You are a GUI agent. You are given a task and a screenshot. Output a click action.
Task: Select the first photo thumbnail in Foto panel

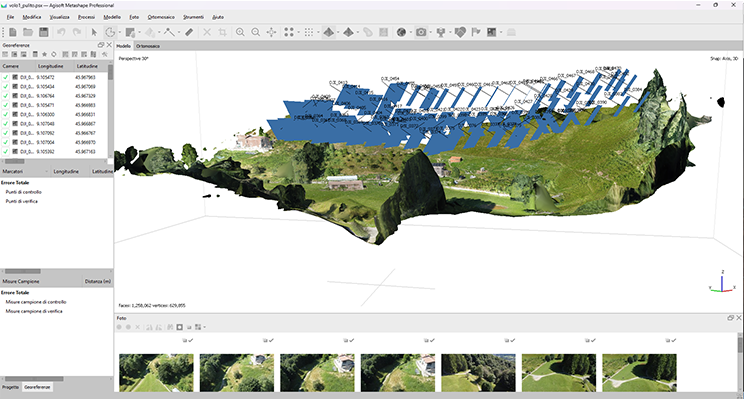click(156, 372)
